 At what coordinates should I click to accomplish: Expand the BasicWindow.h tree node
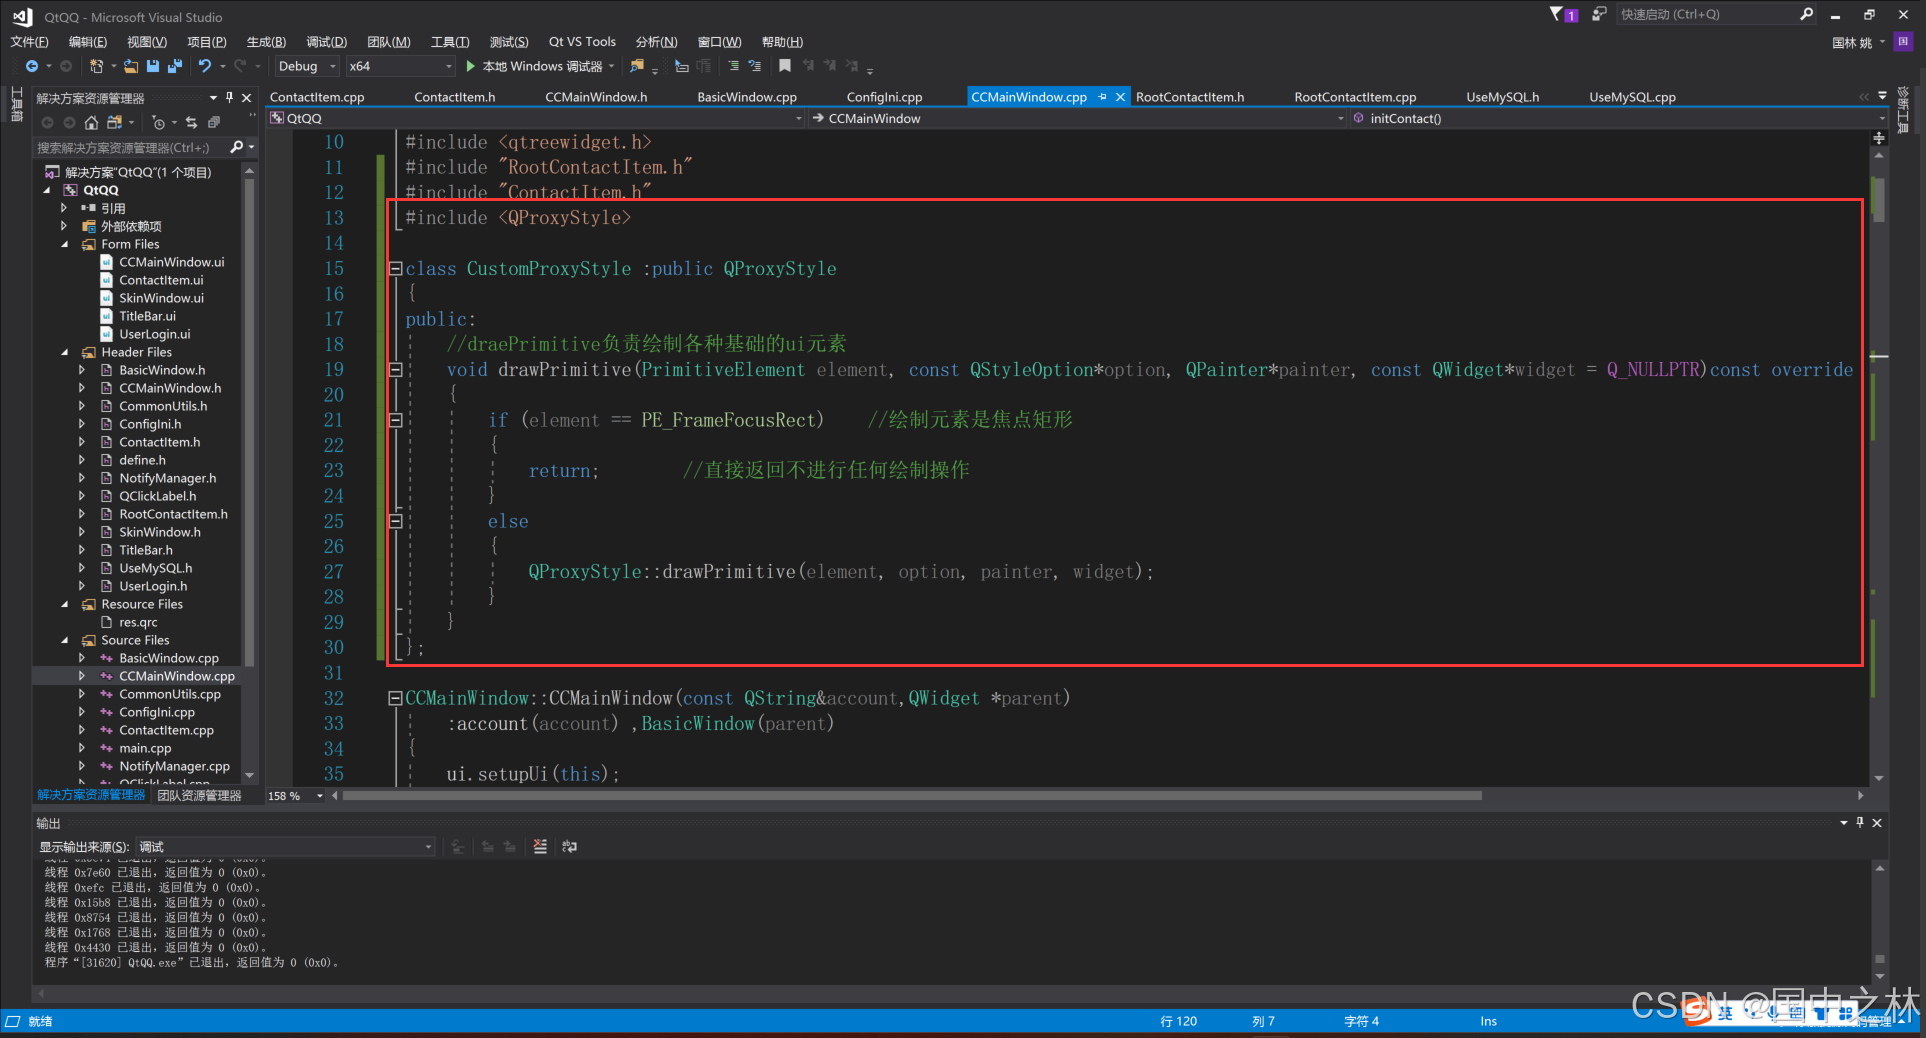[82, 370]
